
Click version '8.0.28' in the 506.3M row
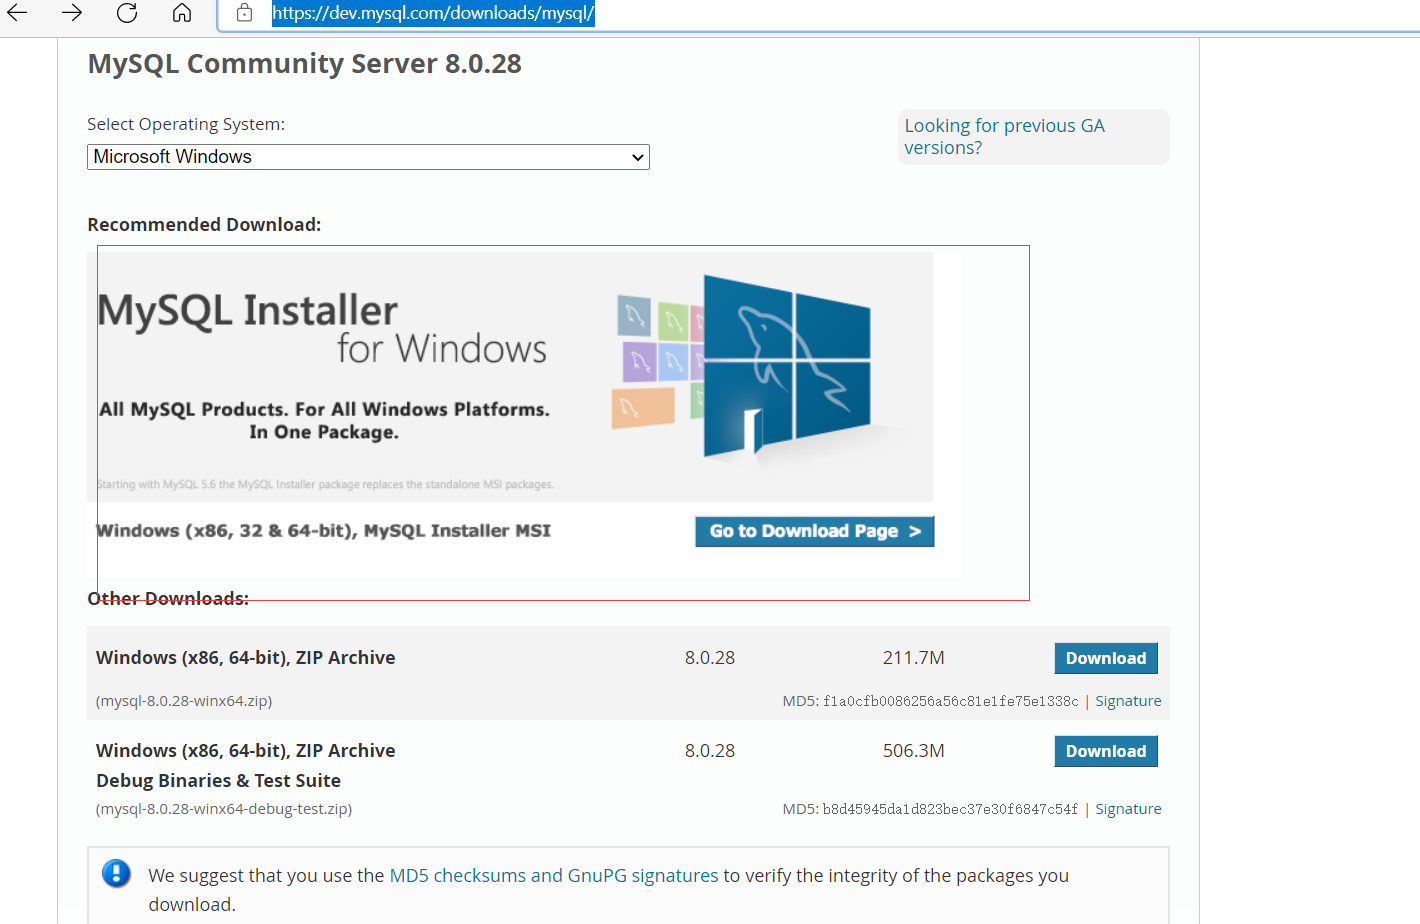coord(710,751)
